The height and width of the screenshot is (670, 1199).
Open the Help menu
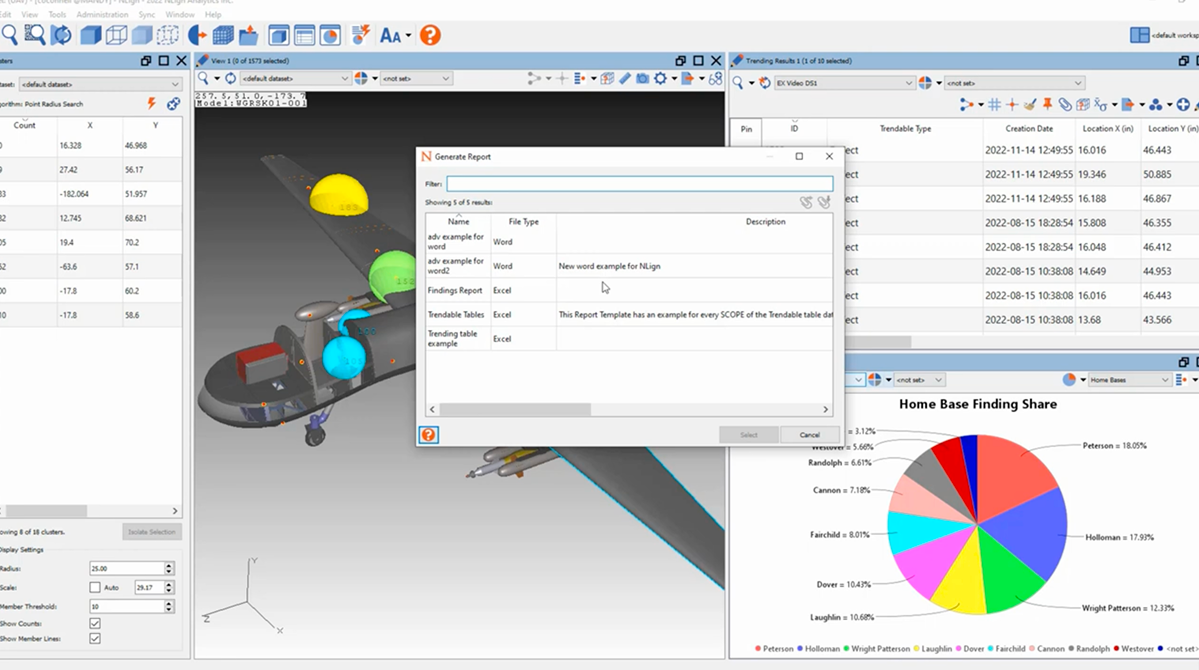click(213, 15)
